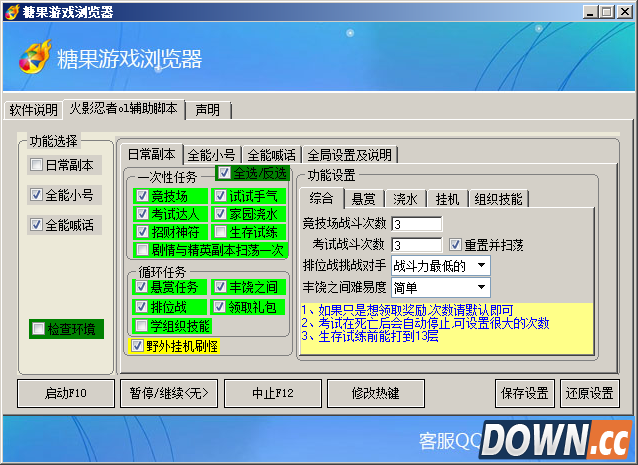Viewport: 638px width, 465px height.
Task: Click the 竞技场战斗次数 input field
Action: coord(417,224)
